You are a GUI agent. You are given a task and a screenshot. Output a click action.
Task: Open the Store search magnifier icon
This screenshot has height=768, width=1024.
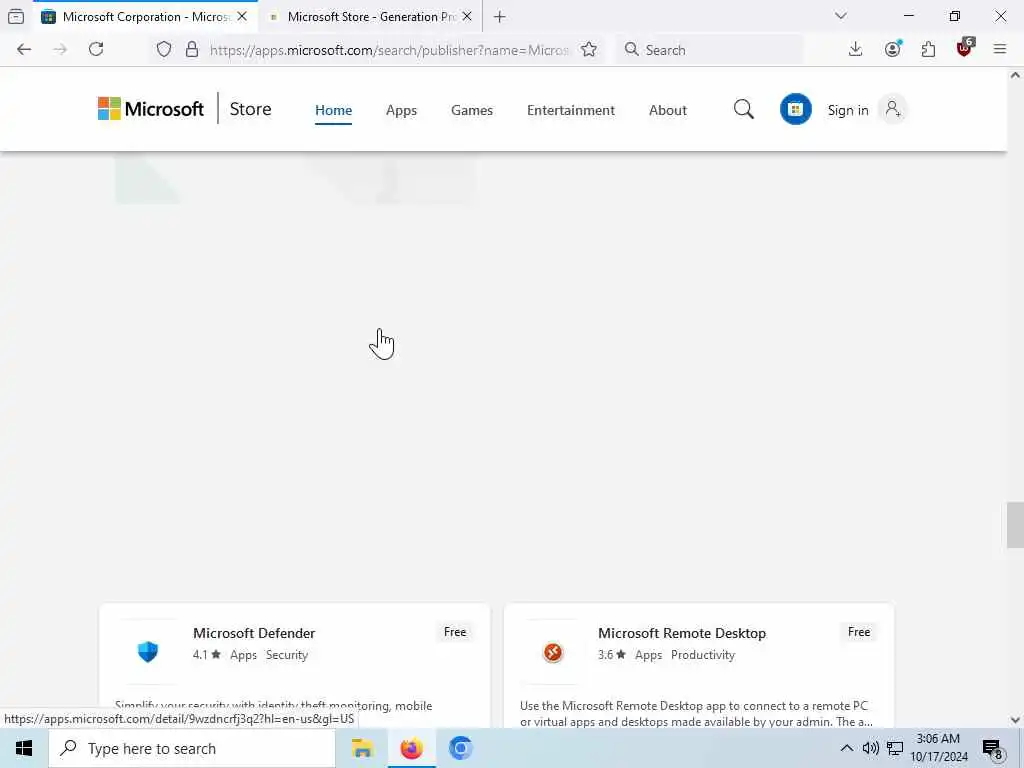pos(743,109)
